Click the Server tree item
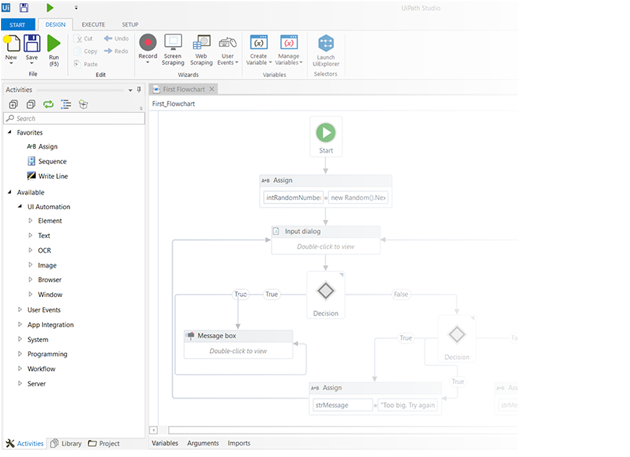The width and height of the screenshot is (630, 457). coord(37,383)
